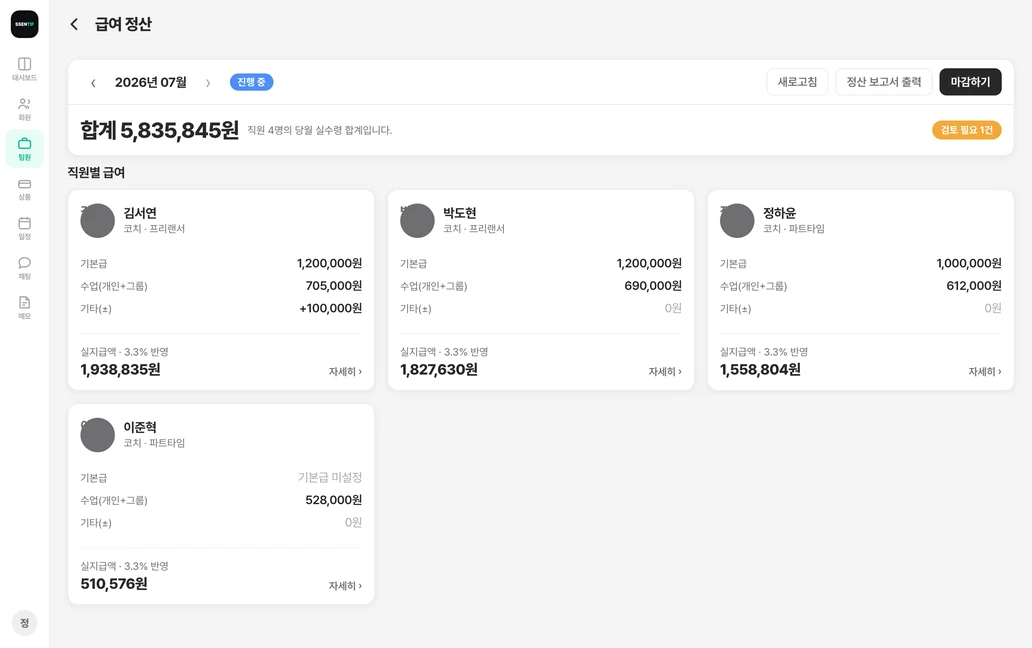Screen dimensions: 1032x648
Task: Click +100,000원 in 김서연's card
Action: tap(330, 309)
